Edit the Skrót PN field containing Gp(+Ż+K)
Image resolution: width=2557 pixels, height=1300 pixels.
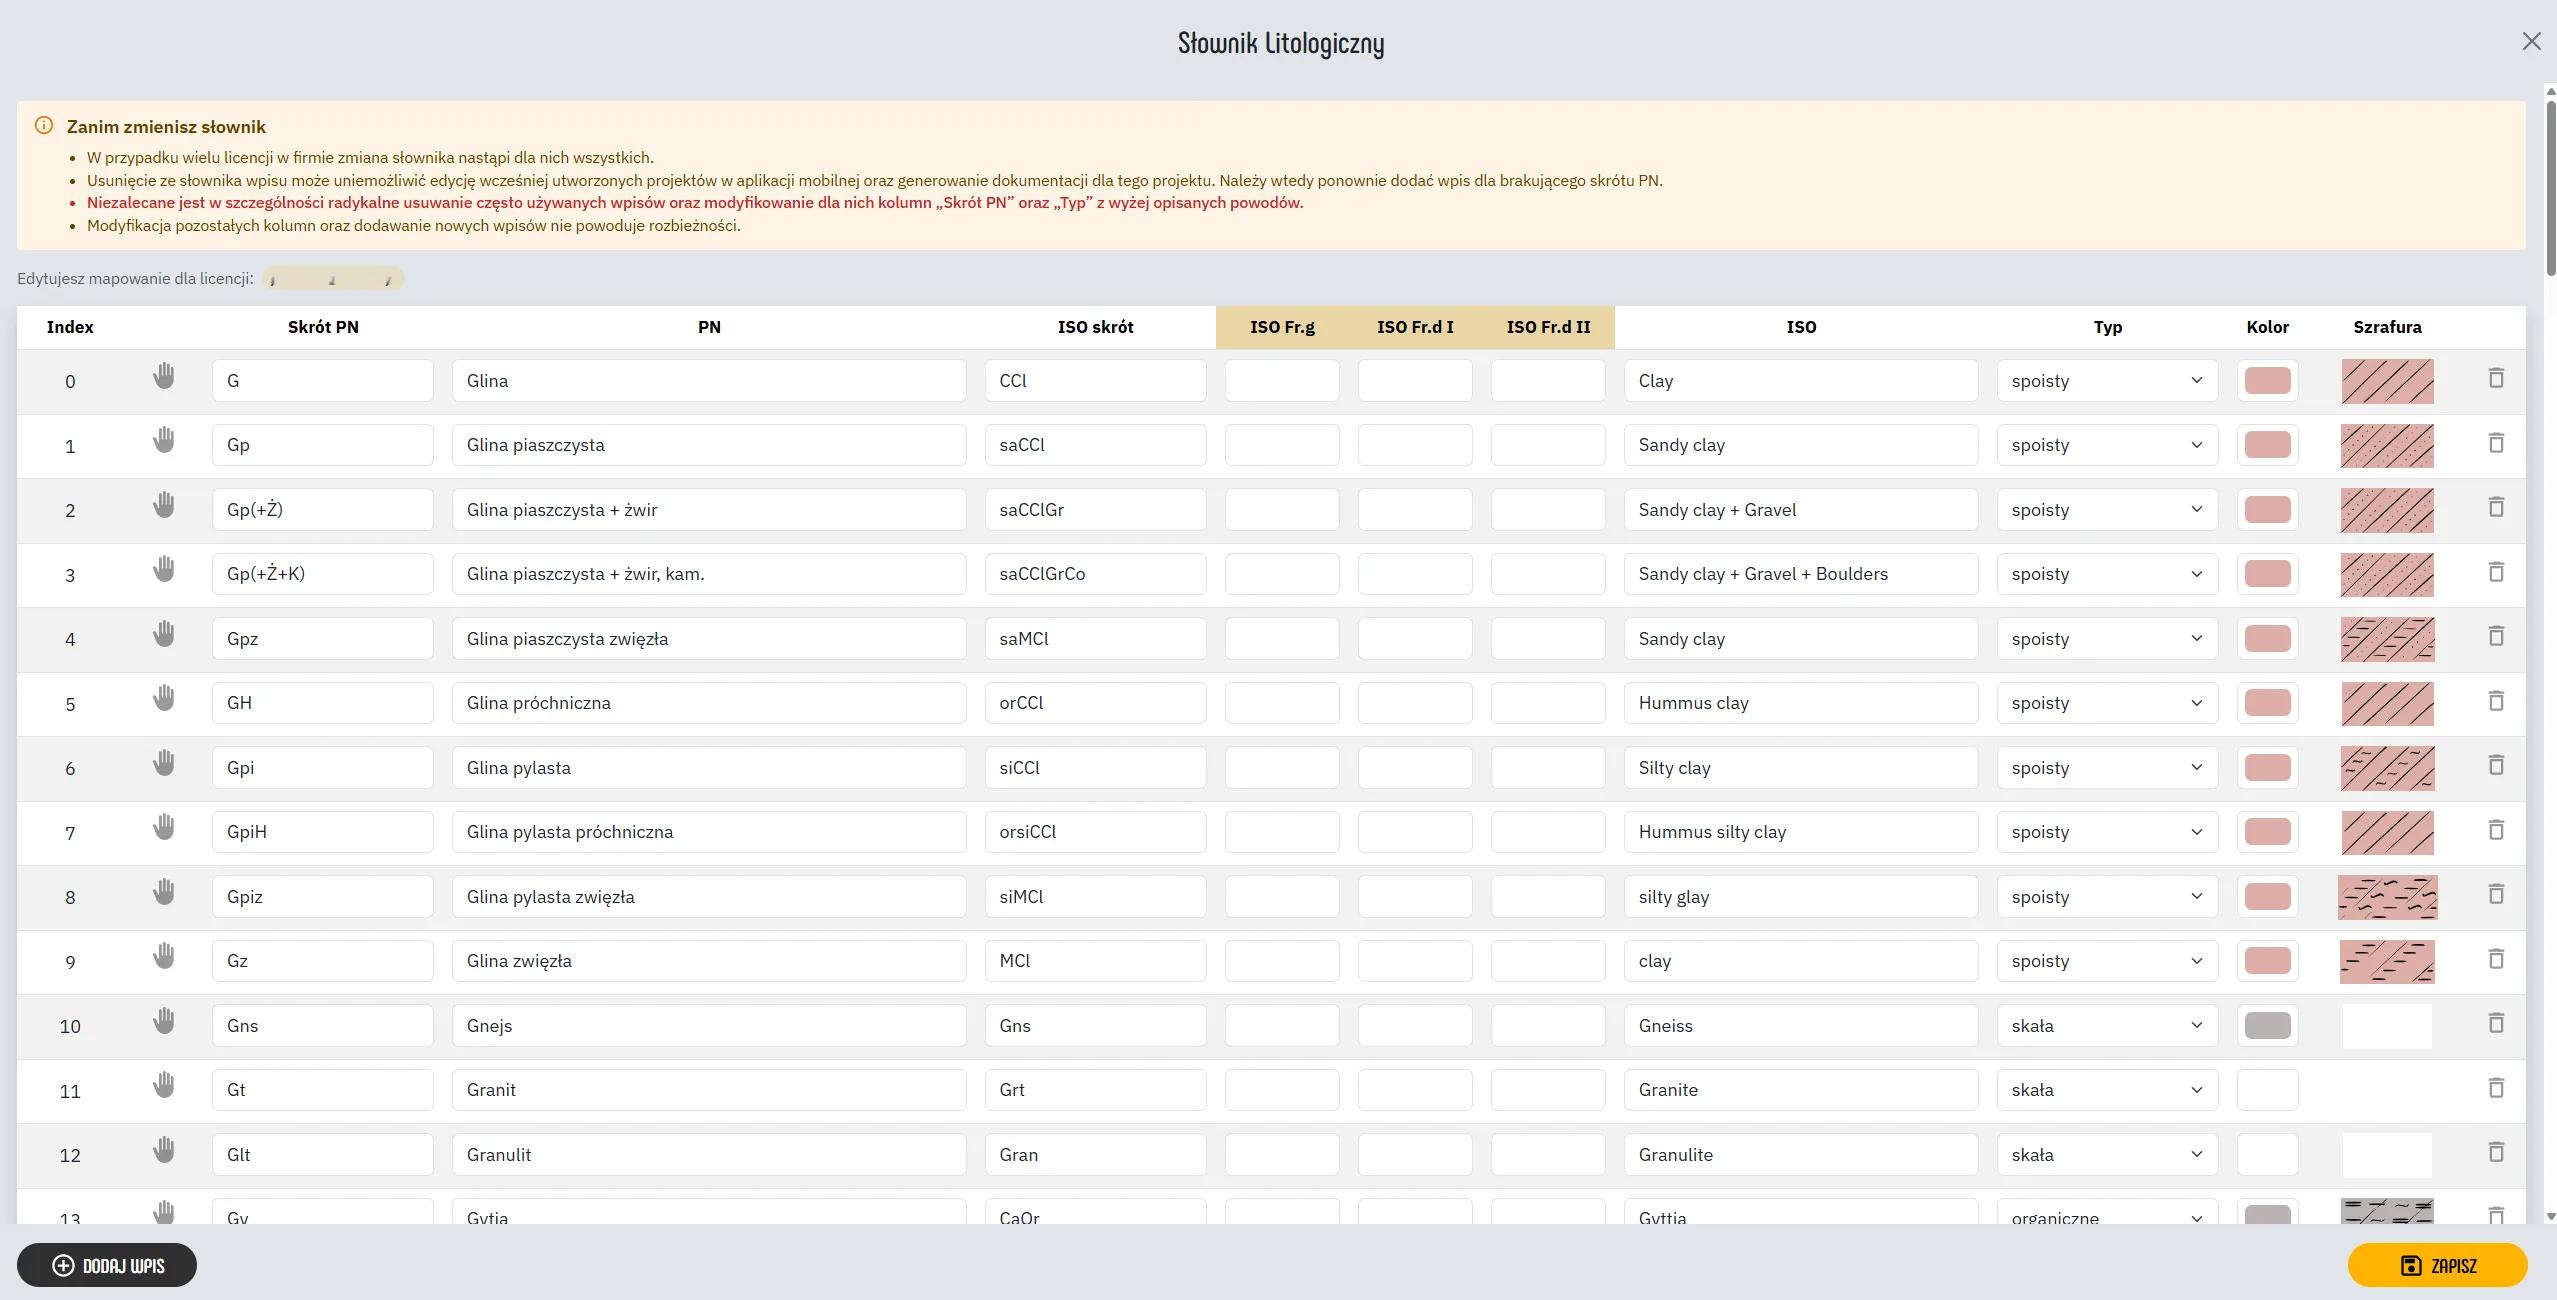click(x=323, y=574)
